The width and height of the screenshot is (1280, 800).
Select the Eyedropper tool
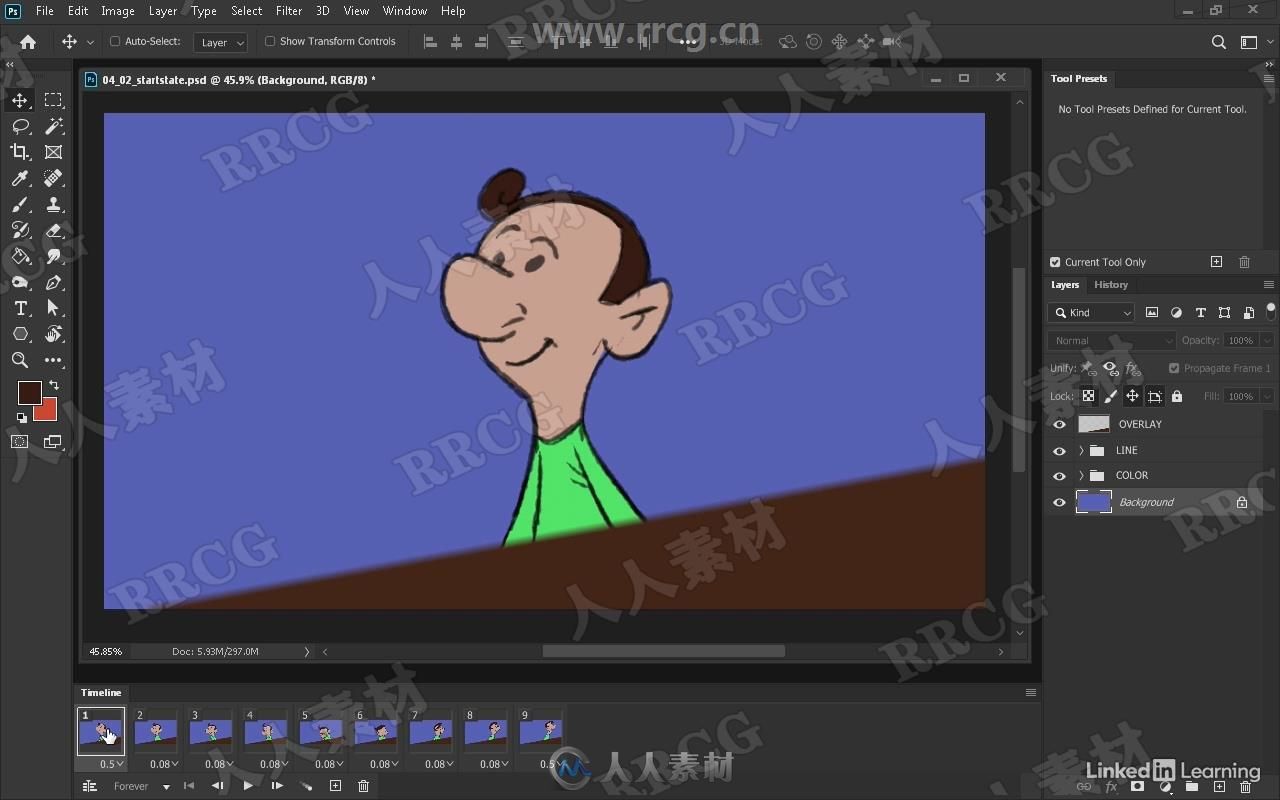[20, 178]
